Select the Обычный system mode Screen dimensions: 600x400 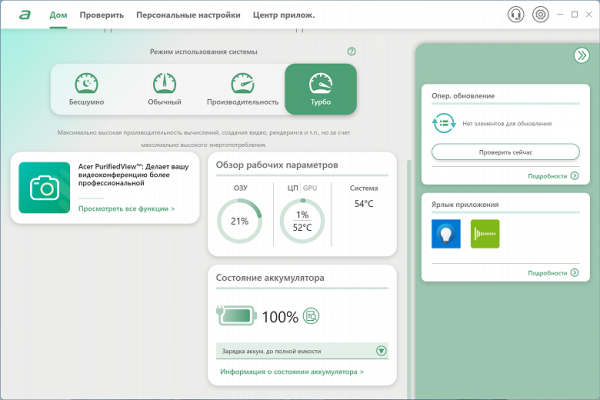165,89
